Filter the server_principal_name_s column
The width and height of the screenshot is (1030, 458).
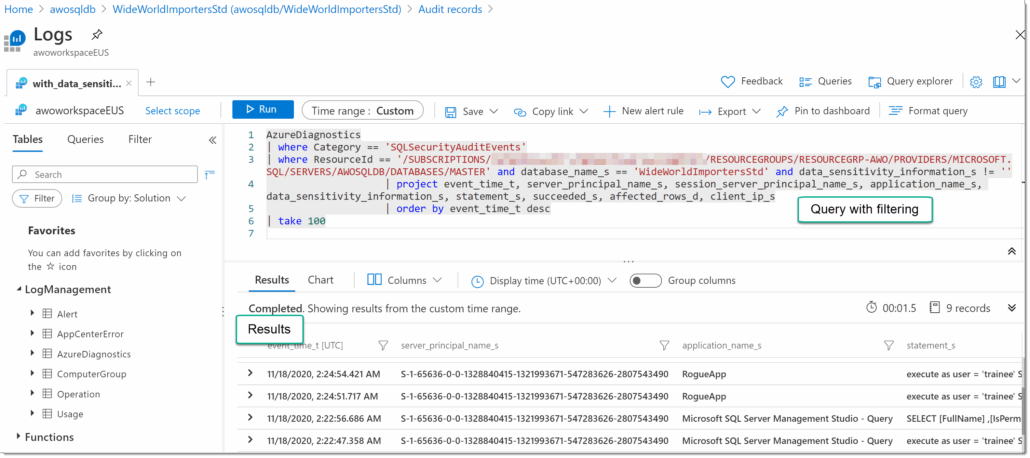click(x=664, y=345)
